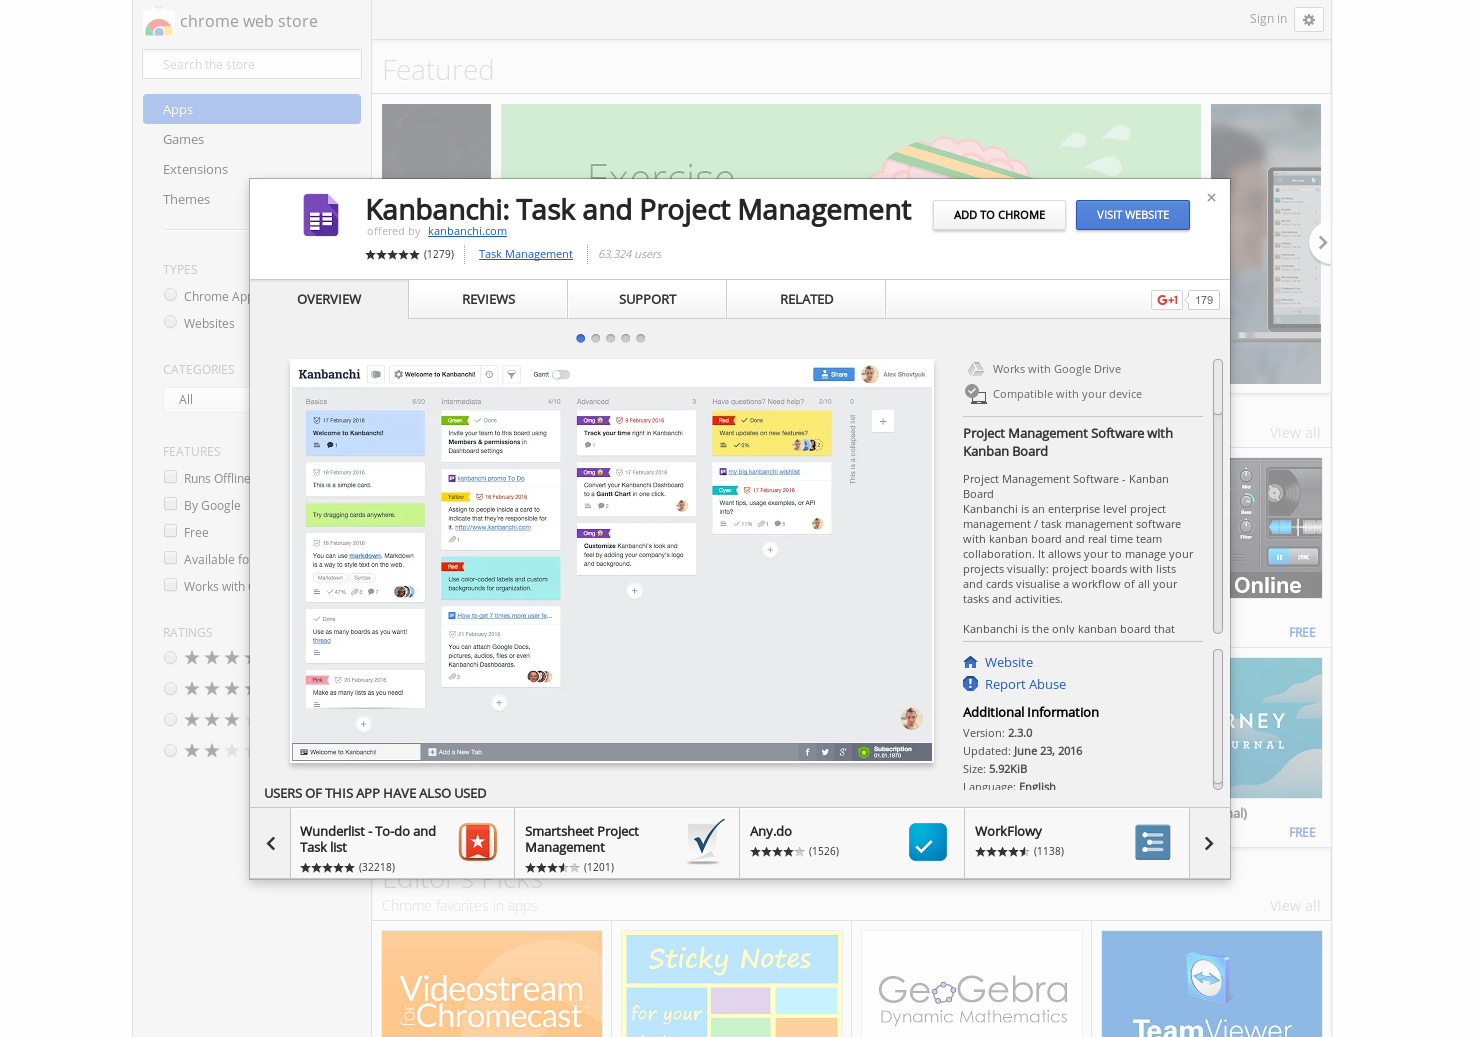This screenshot has width=1480, height=1037.
Task: Click the Report Abuse exclamation icon
Action: click(x=970, y=684)
